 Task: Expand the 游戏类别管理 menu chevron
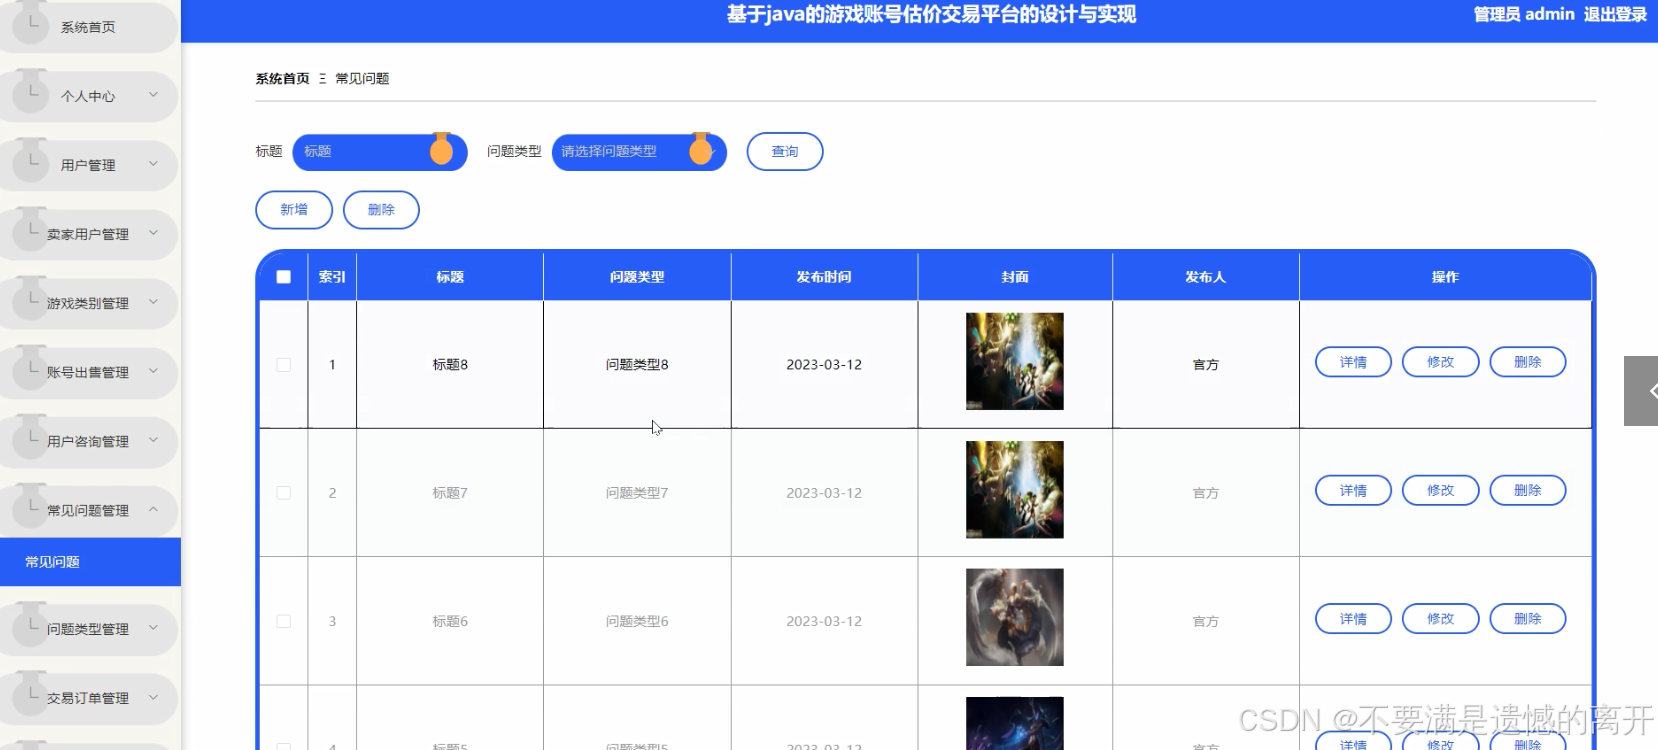point(153,302)
